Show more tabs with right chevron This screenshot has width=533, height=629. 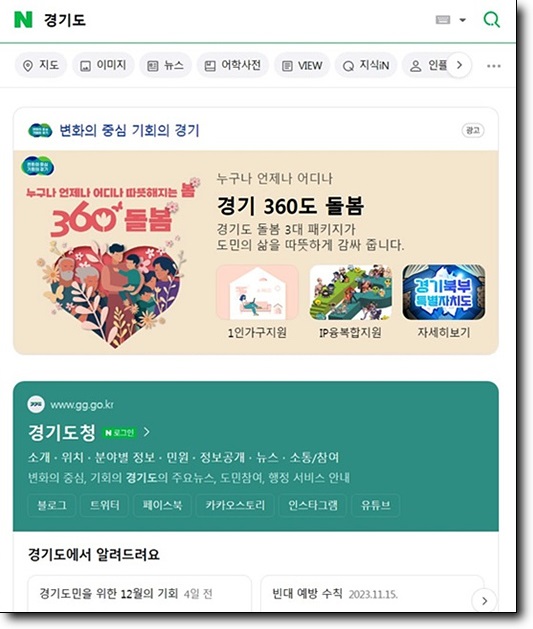click(x=459, y=65)
